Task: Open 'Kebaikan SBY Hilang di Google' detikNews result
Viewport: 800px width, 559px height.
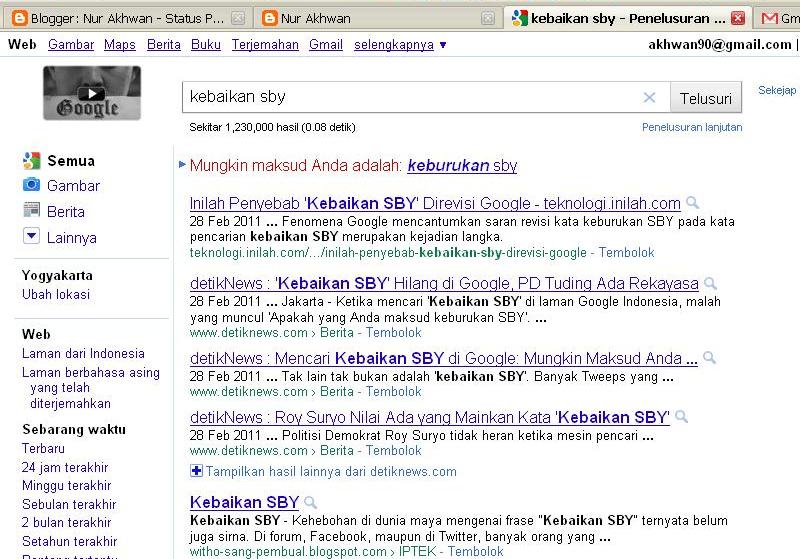Action: coord(444,283)
